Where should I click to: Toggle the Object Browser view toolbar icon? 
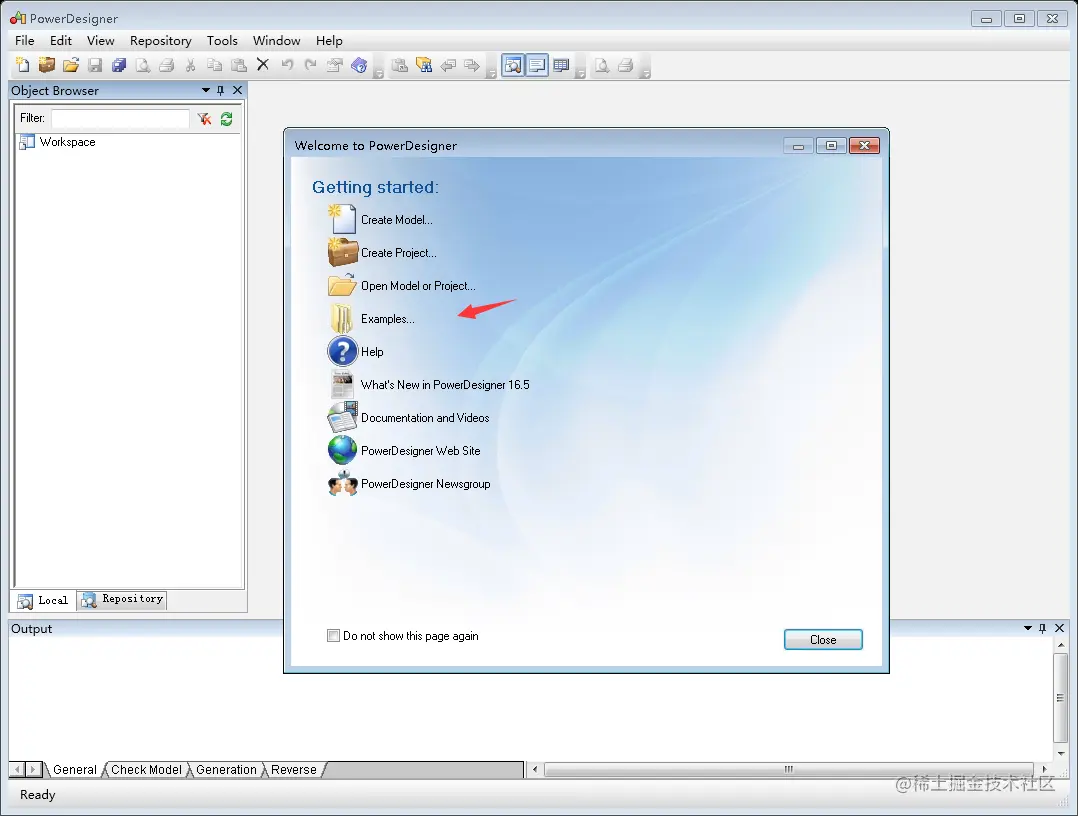(x=513, y=65)
